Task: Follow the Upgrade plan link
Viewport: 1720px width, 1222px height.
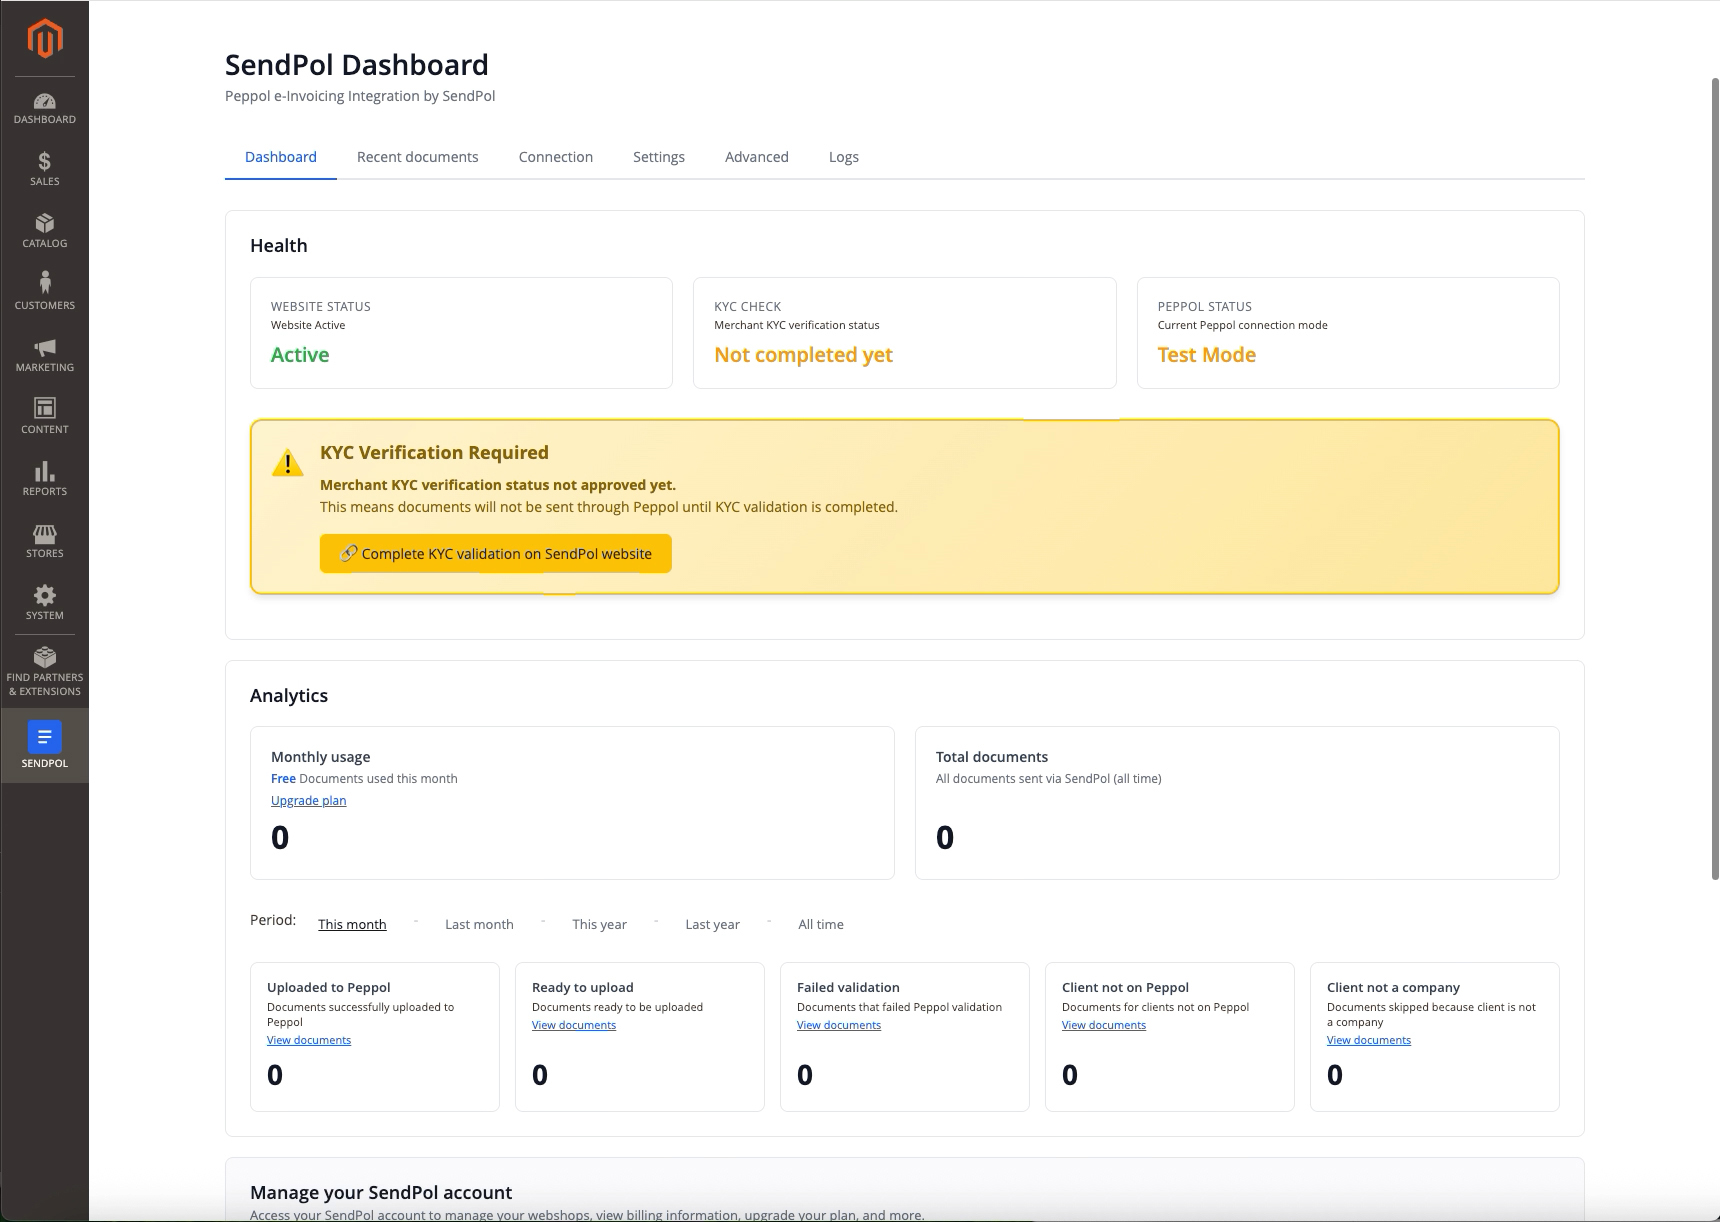Action: pyautogui.click(x=308, y=801)
